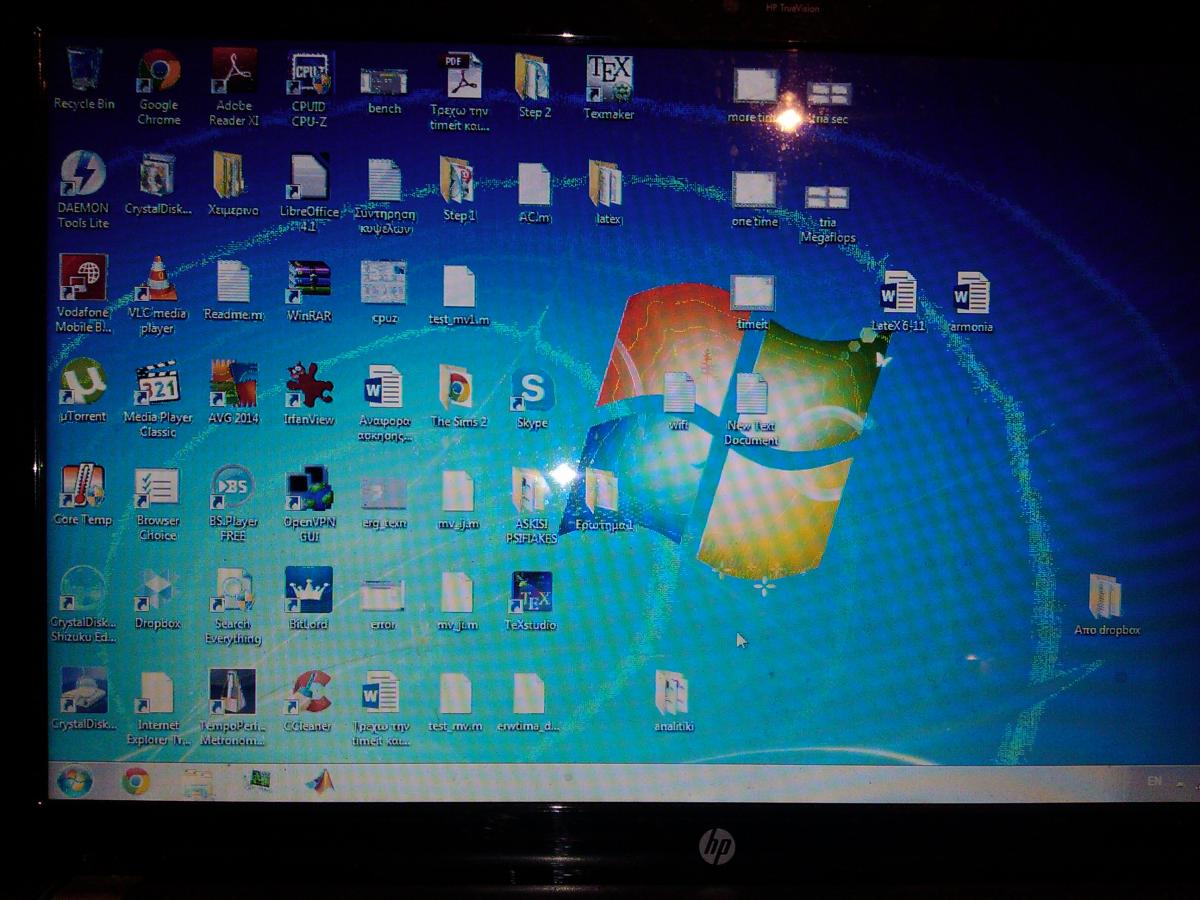The width and height of the screenshot is (1200, 900).
Task: Select the test_mv.m file
Action: point(456,695)
